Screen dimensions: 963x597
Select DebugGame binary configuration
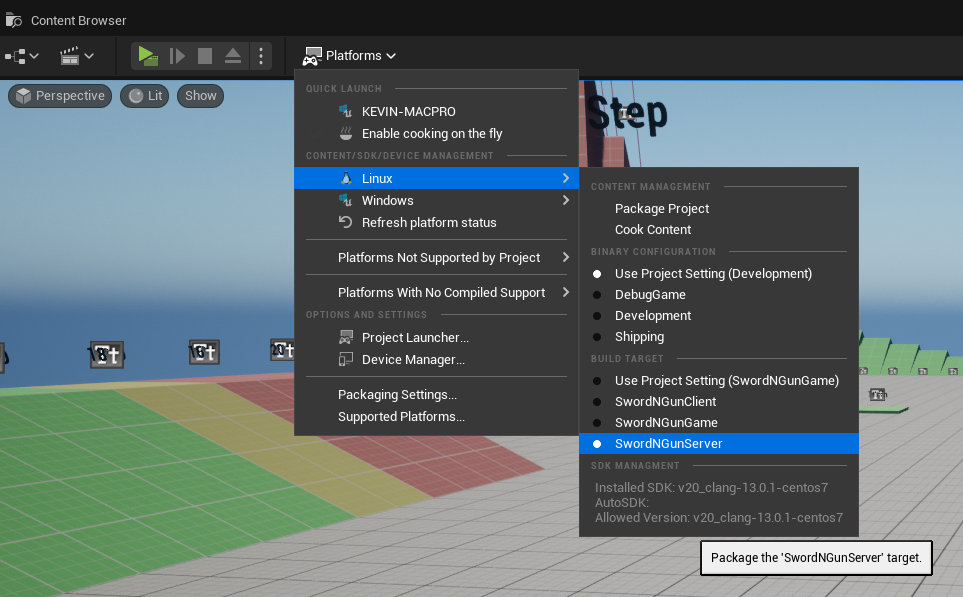(x=719, y=295)
